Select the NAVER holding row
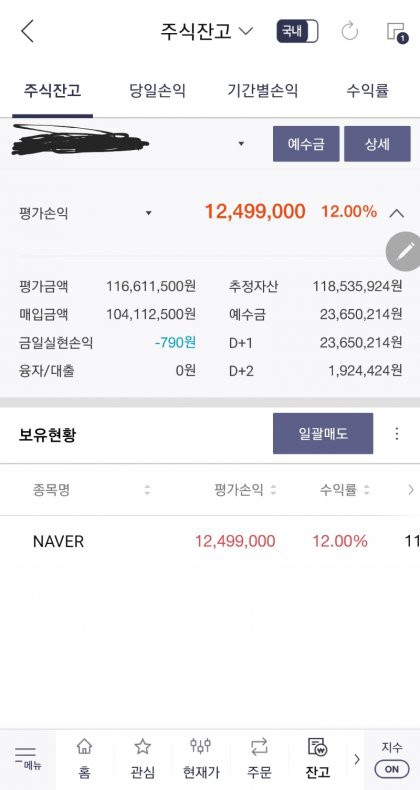The image size is (420, 790). click(210, 542)
